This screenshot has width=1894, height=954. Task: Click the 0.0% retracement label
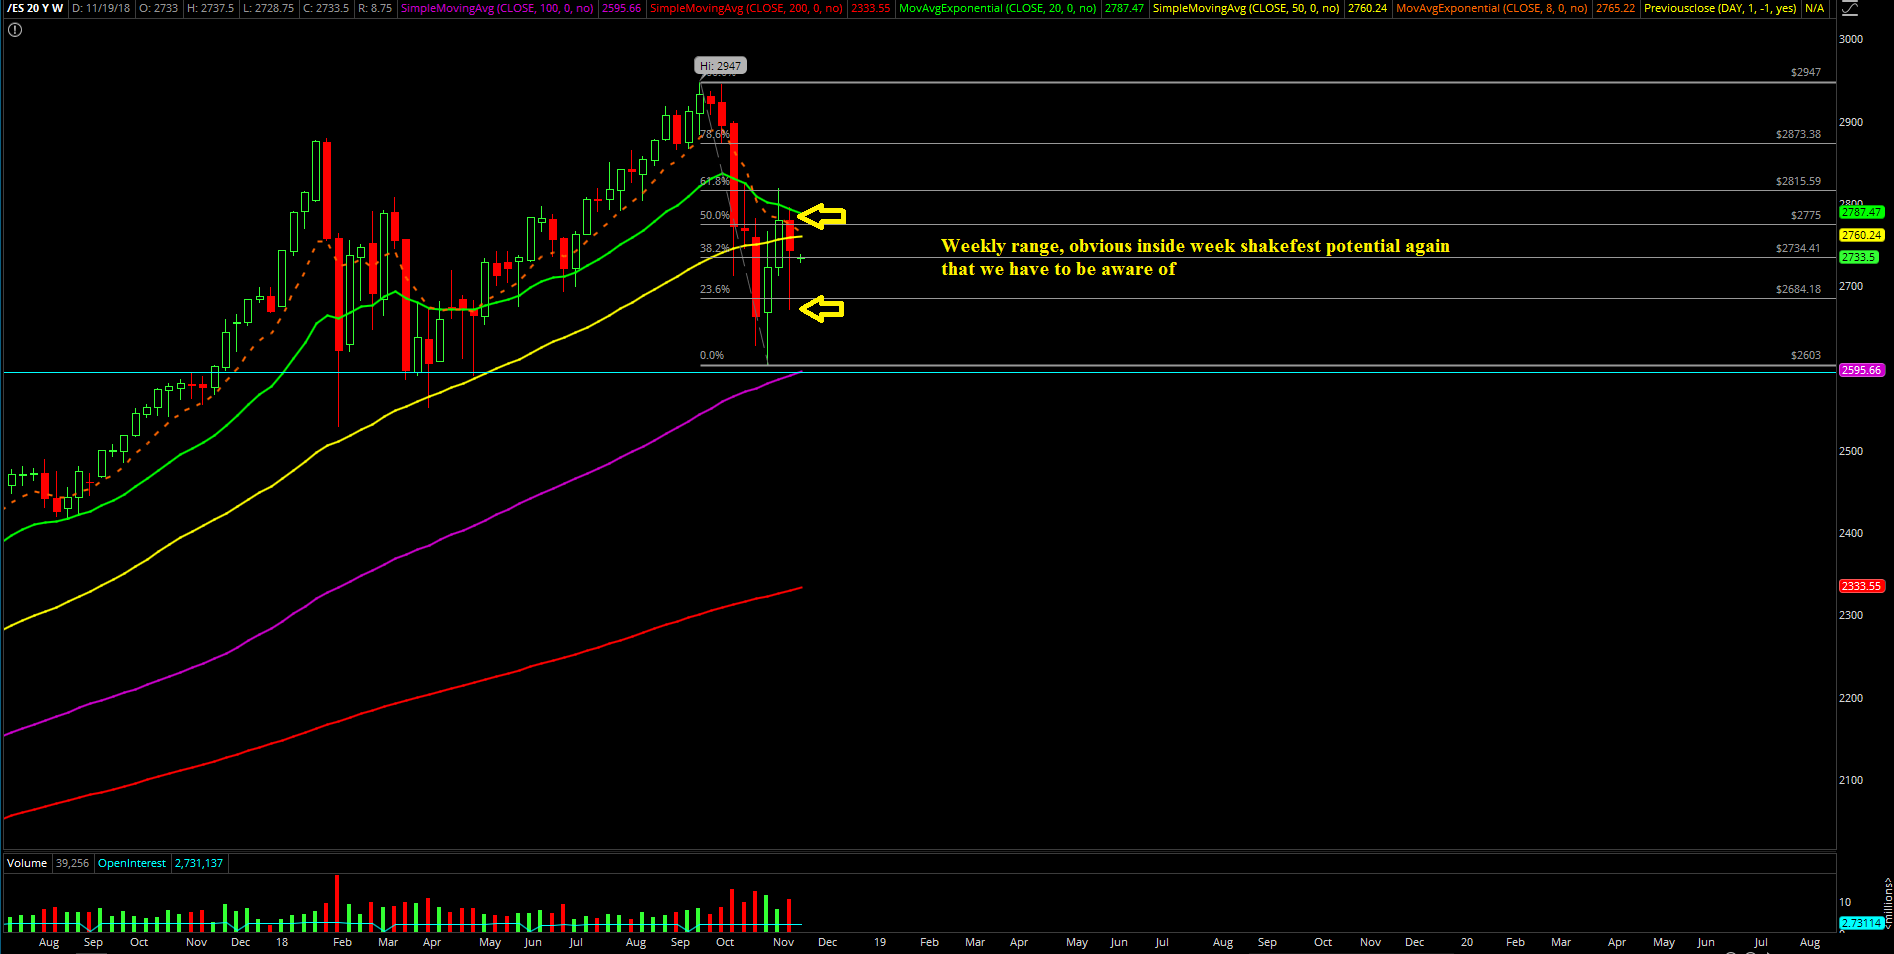(x=711, y=355)
